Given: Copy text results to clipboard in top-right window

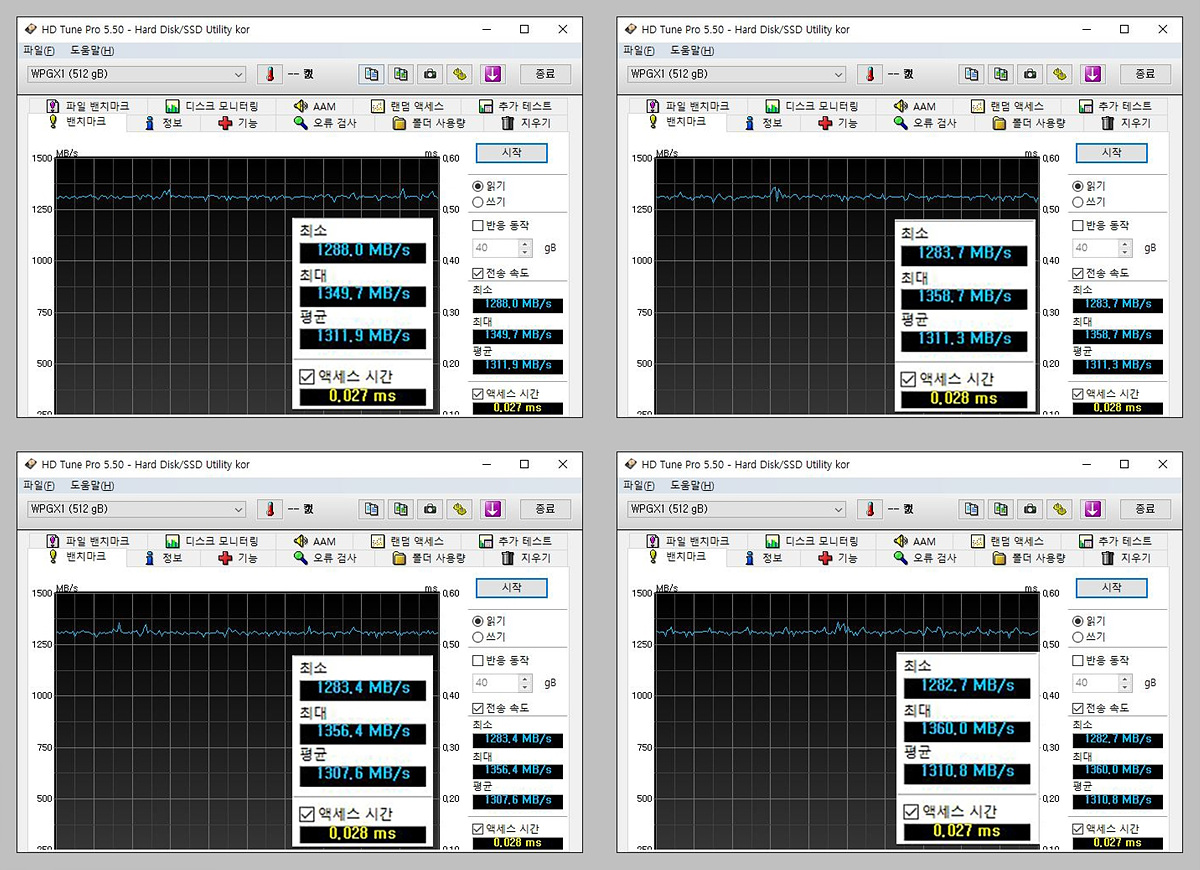Looking at the screenshot, I should pyautogui.click(x=972, y=74).
